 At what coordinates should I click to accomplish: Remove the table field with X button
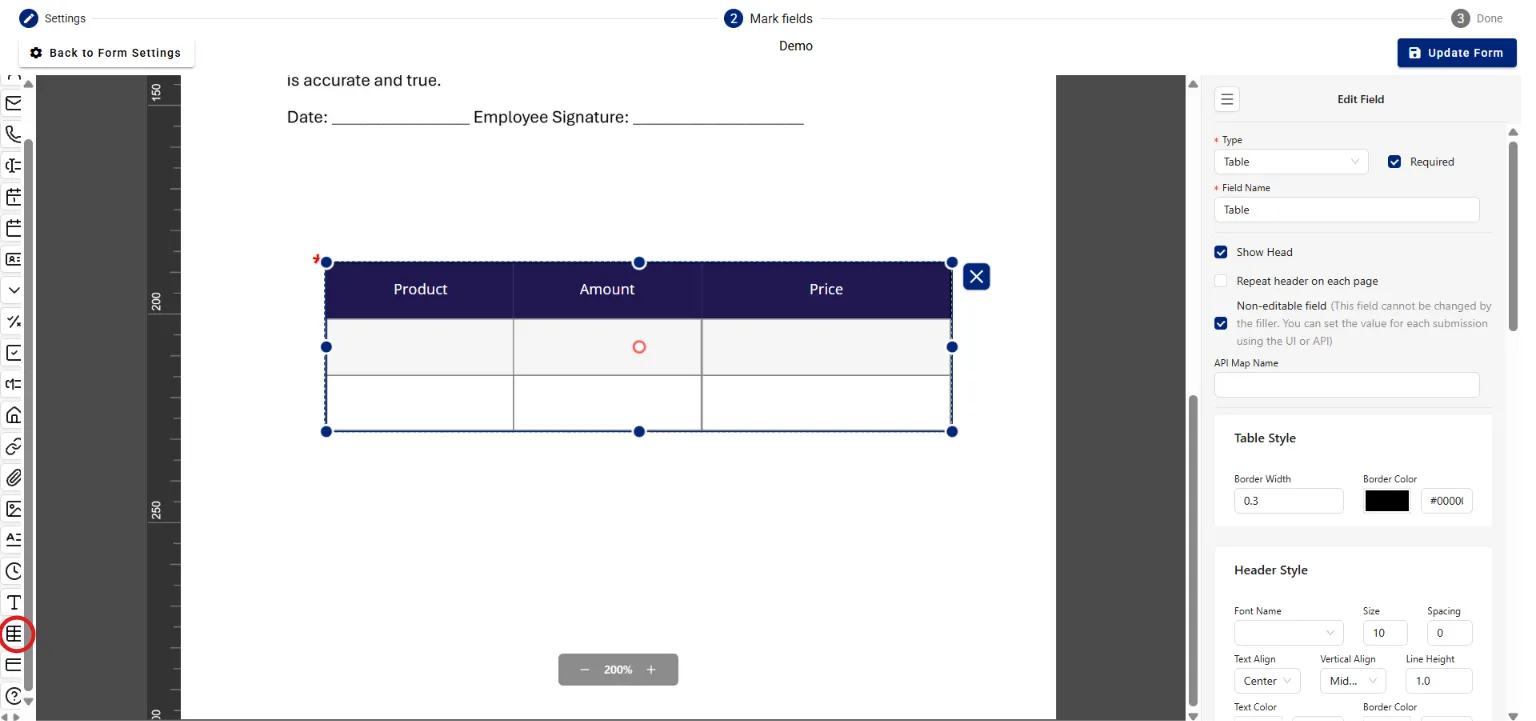tap(976, 276)
